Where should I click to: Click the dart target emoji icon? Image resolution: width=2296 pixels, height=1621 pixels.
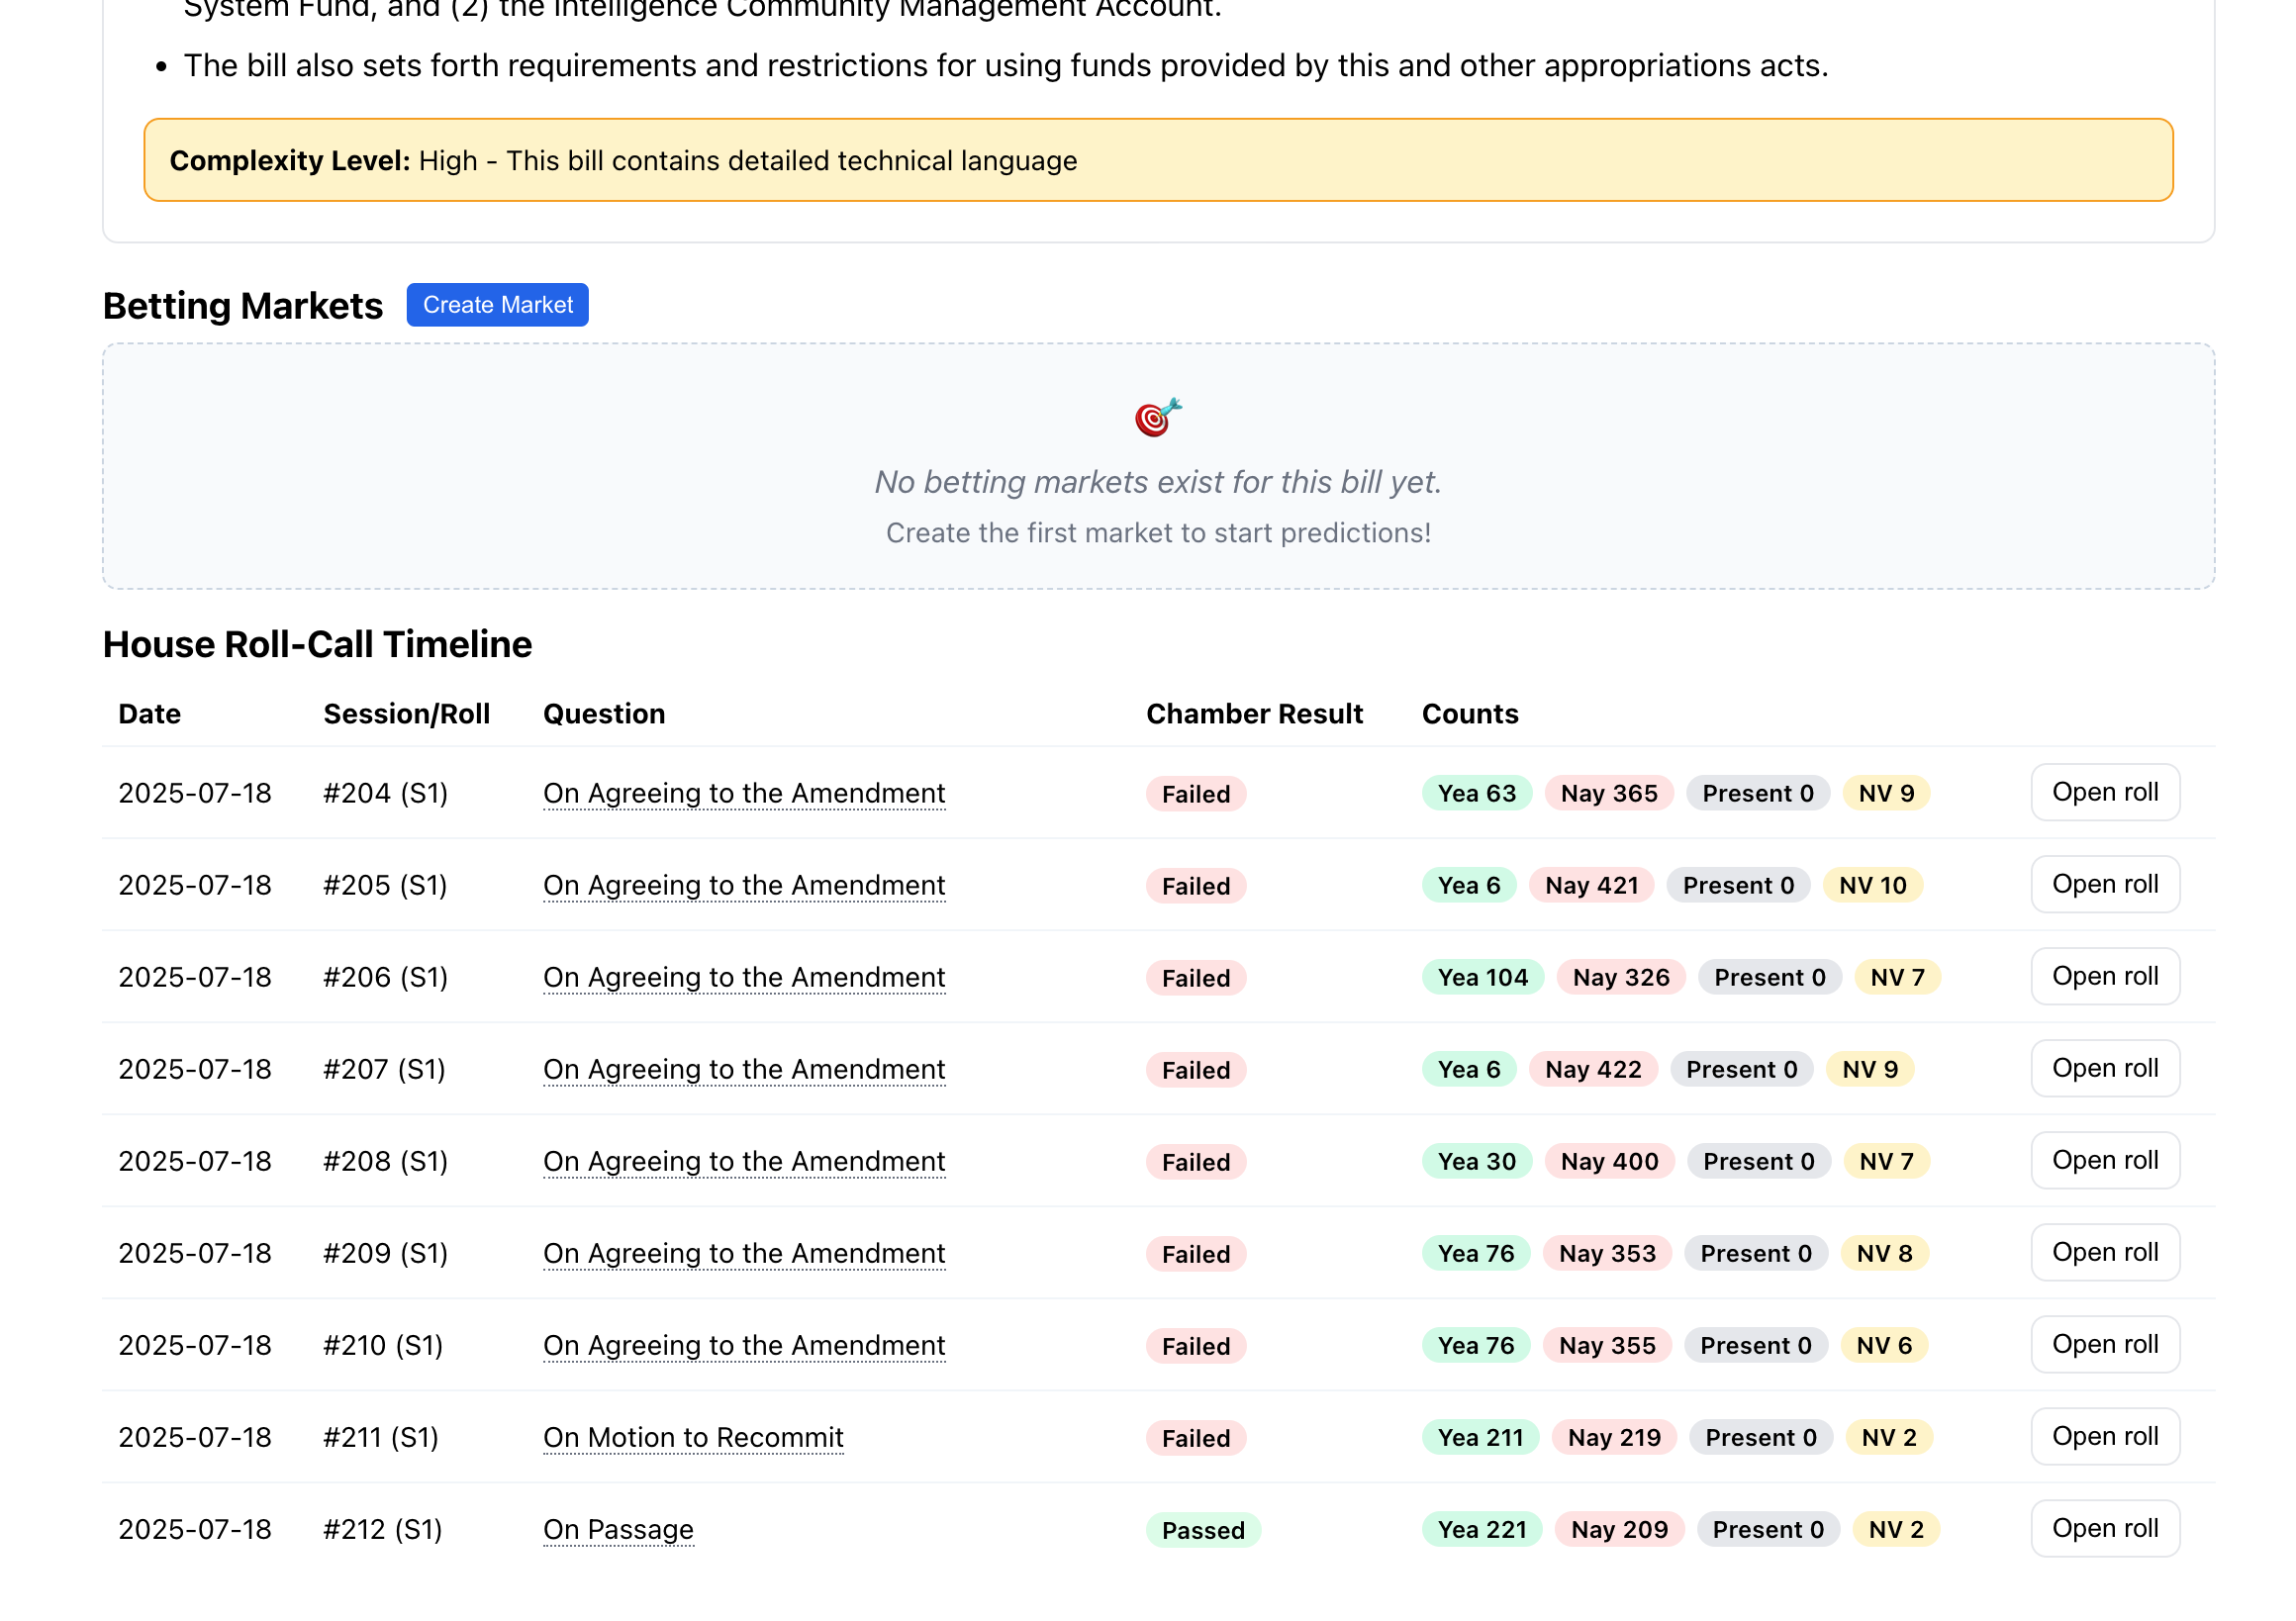tap(1157, 417)
